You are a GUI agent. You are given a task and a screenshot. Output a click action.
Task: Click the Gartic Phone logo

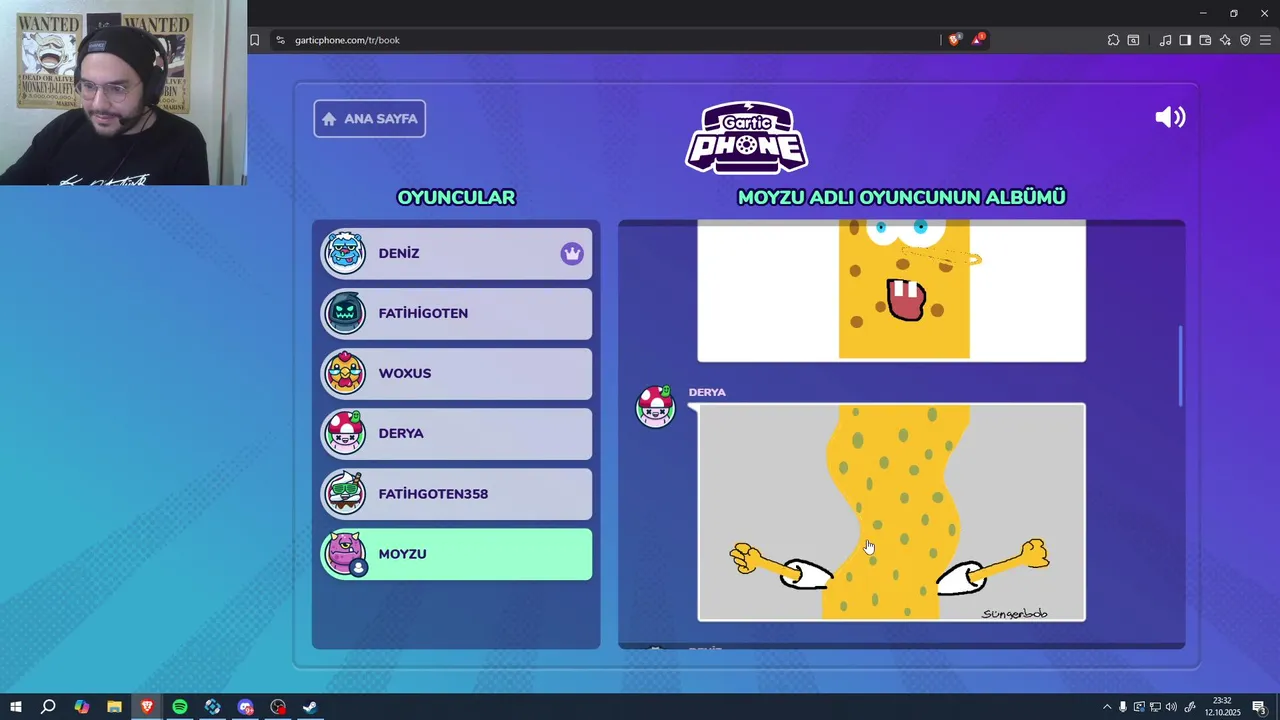point(746,138)
